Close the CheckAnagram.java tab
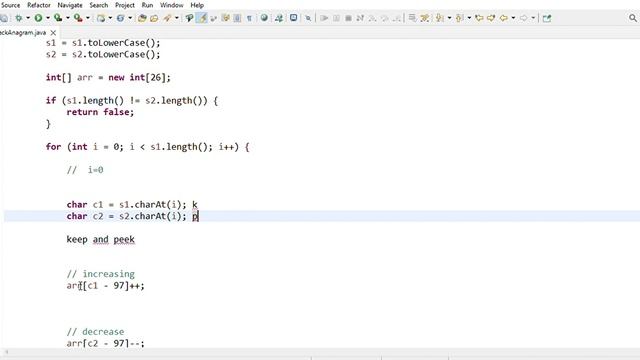The width and height of the screenshot is (640, 360). (53, 33)
